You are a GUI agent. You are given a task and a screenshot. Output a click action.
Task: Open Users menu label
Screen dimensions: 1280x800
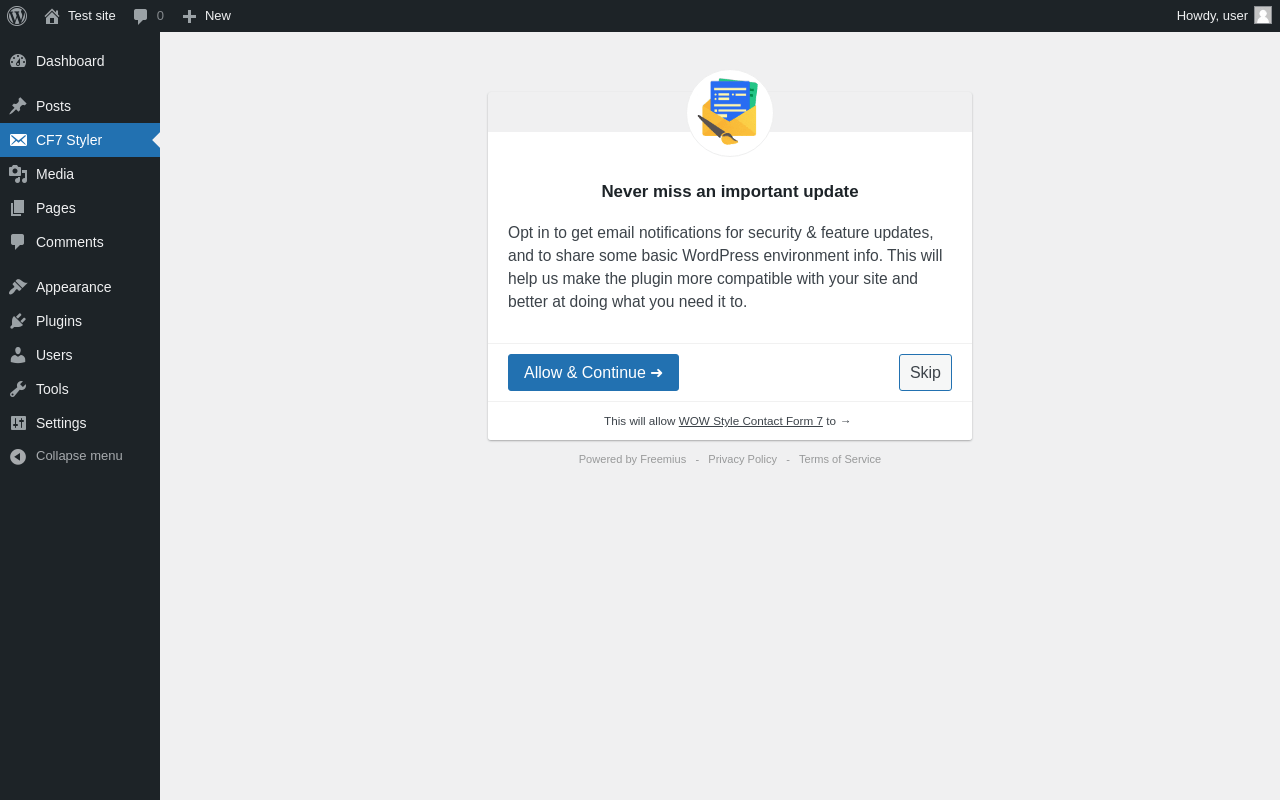54,355
